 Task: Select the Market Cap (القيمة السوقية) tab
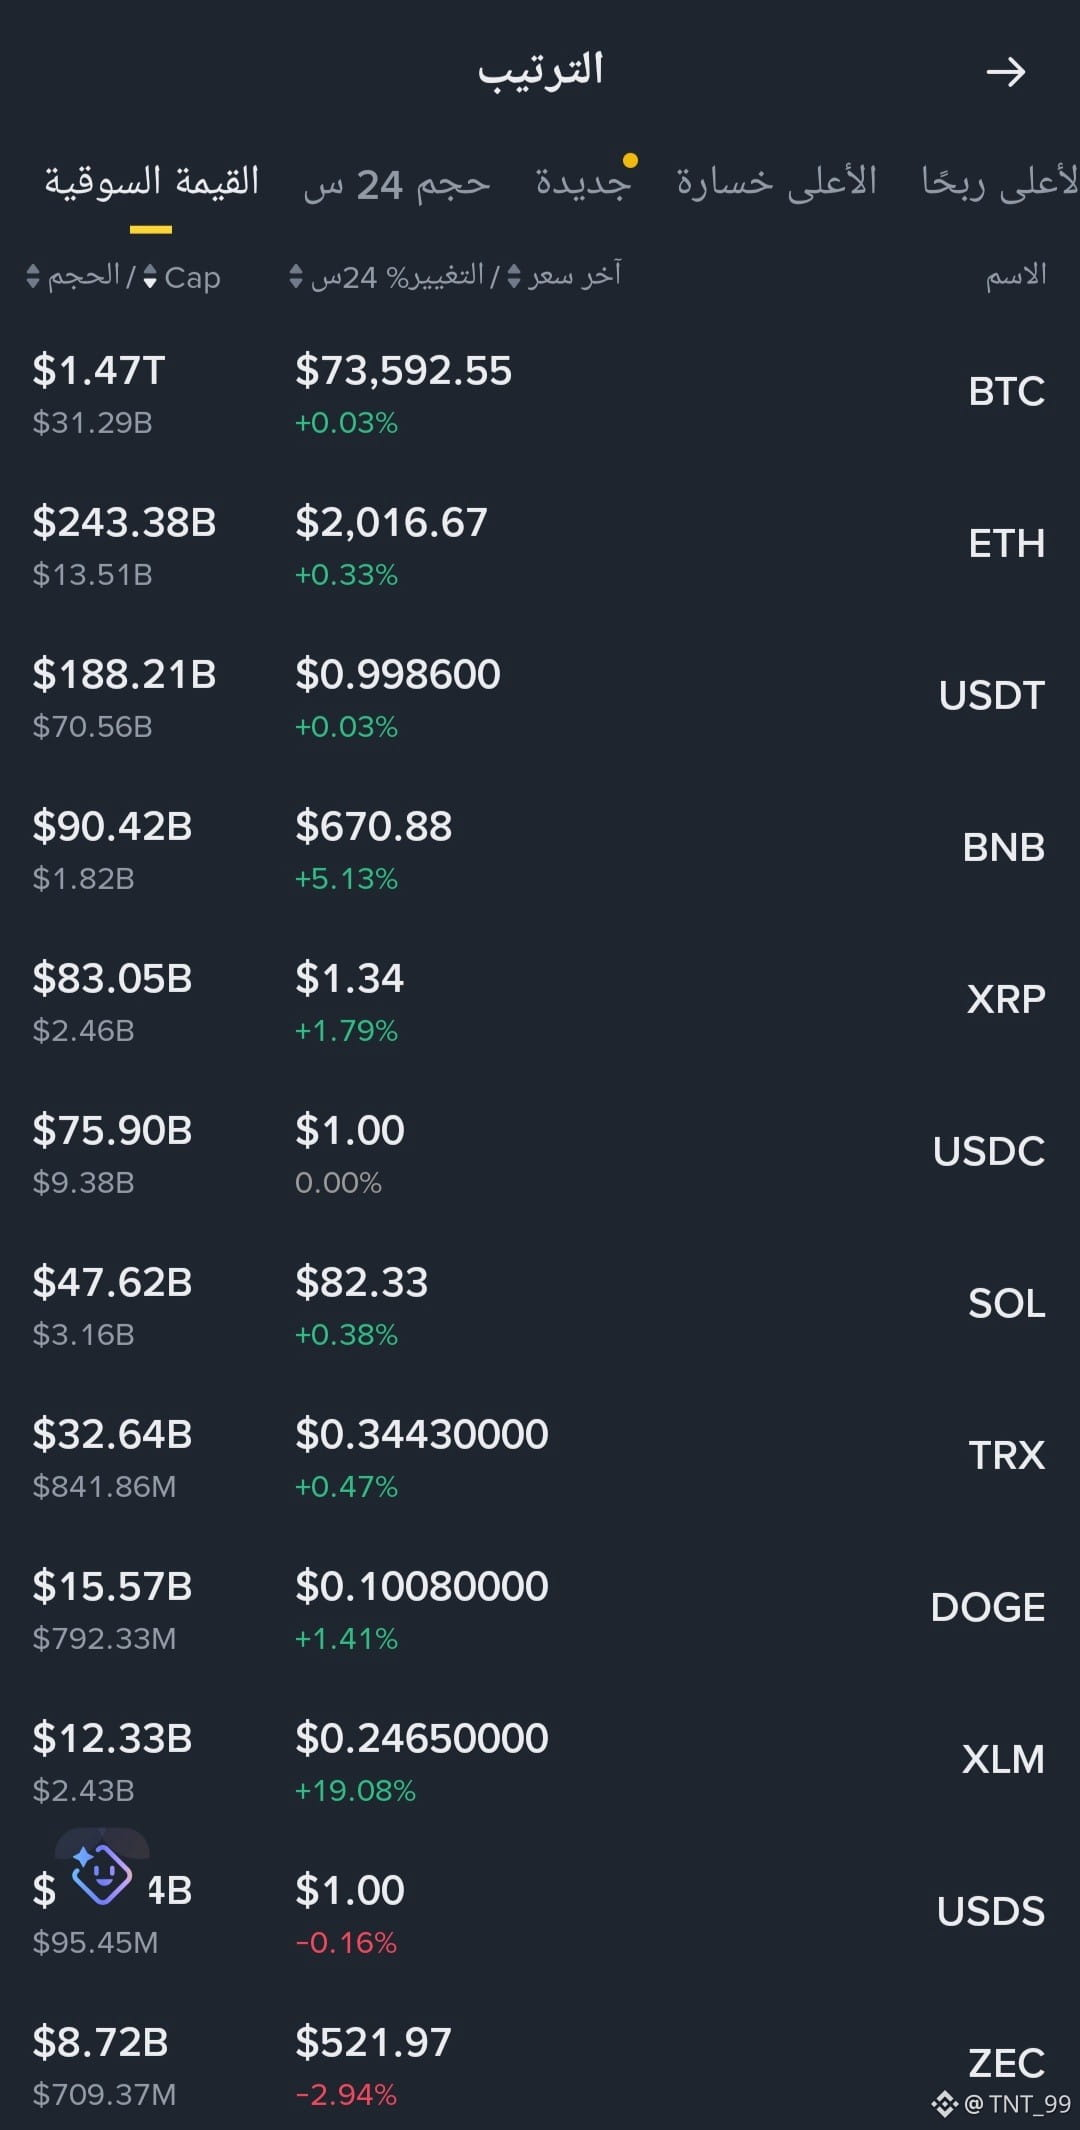(x=151, y=182)
